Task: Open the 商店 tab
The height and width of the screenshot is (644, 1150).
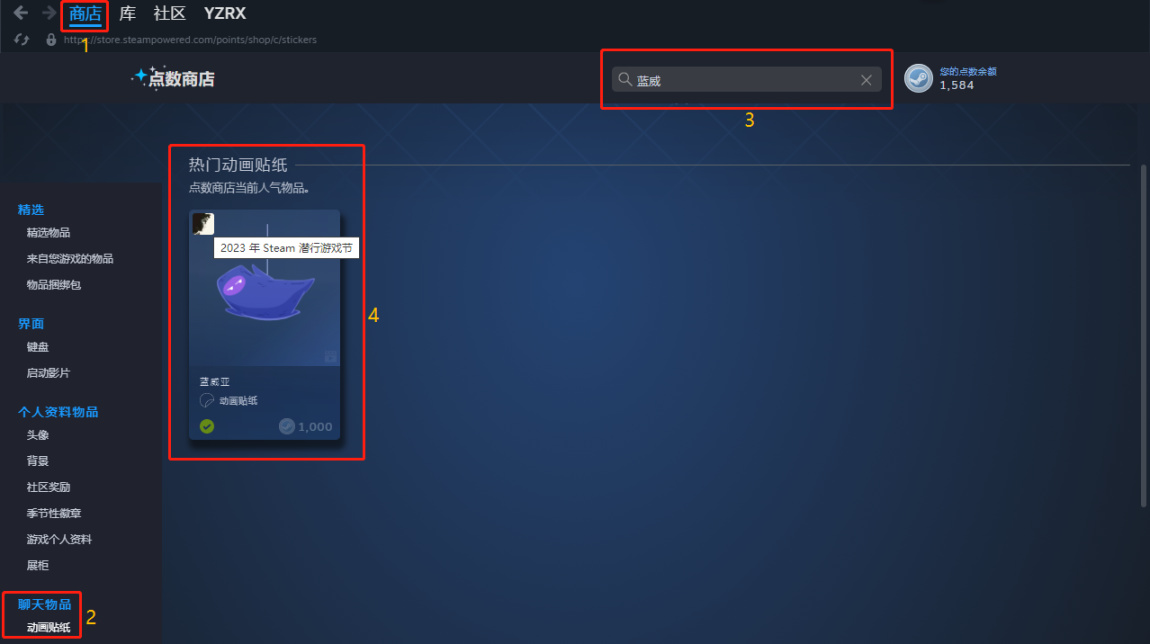Action: (85, 13)
